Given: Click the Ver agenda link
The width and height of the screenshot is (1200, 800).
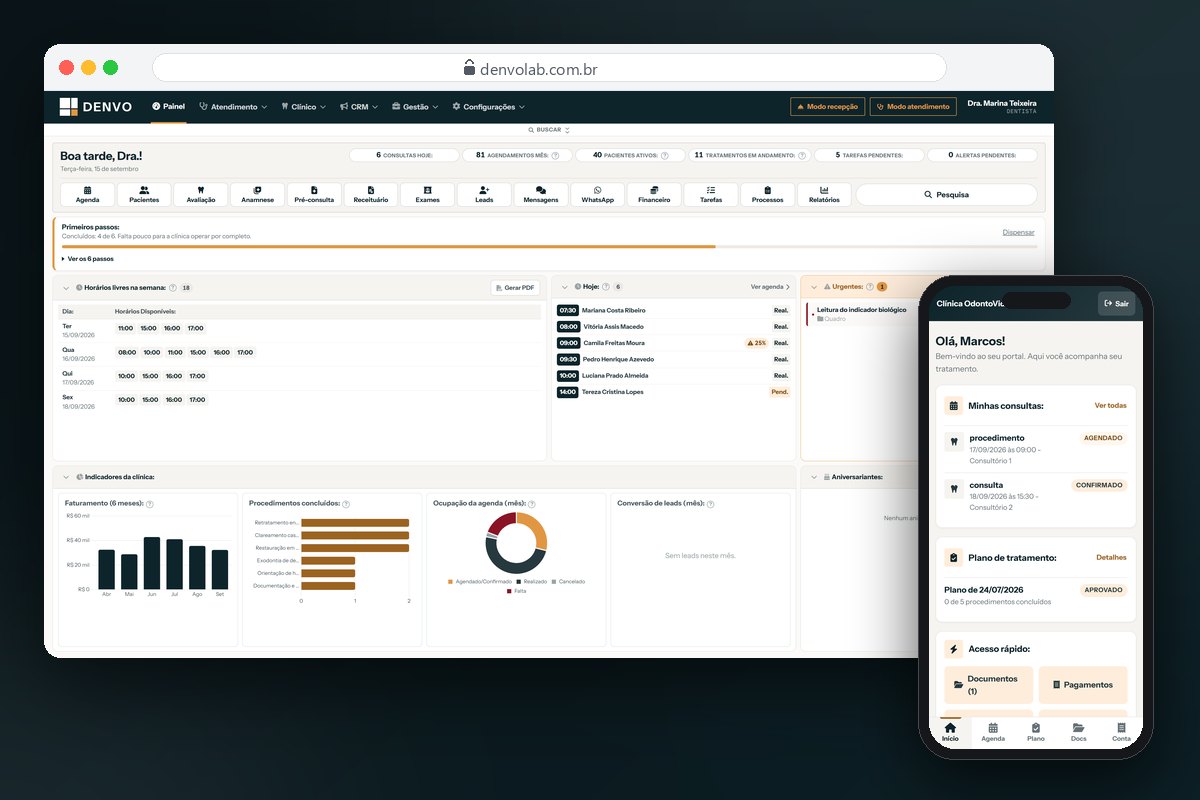Looking at the screenshot, I should pos(770,287).
